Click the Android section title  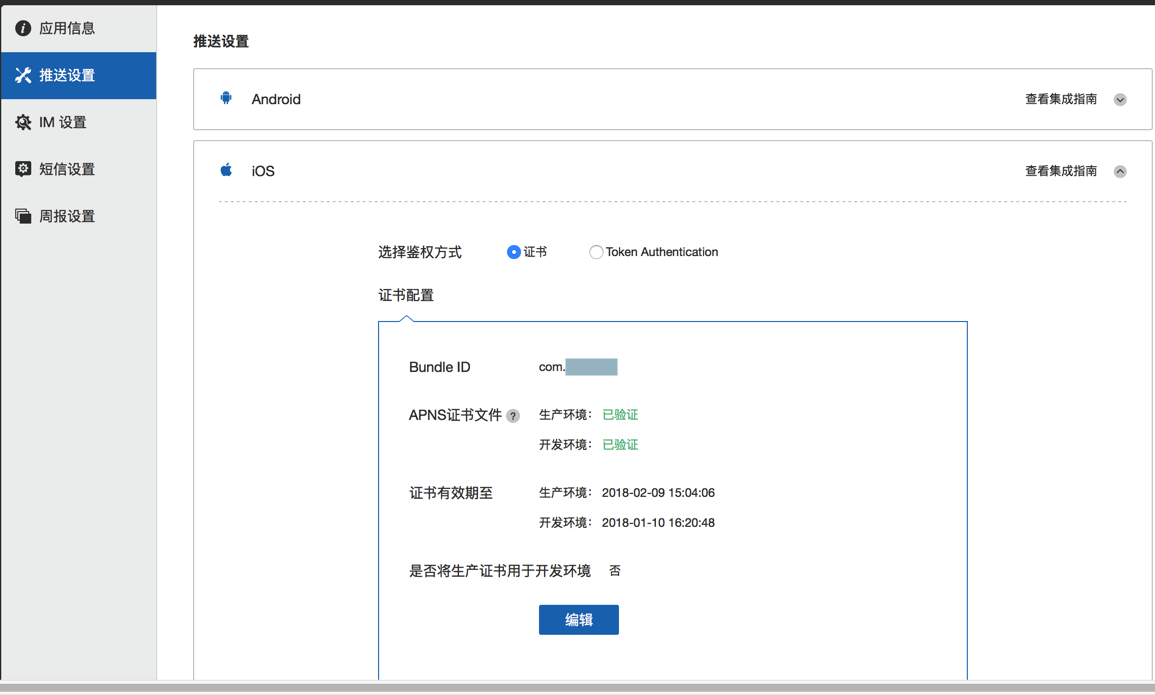(276, 99)
